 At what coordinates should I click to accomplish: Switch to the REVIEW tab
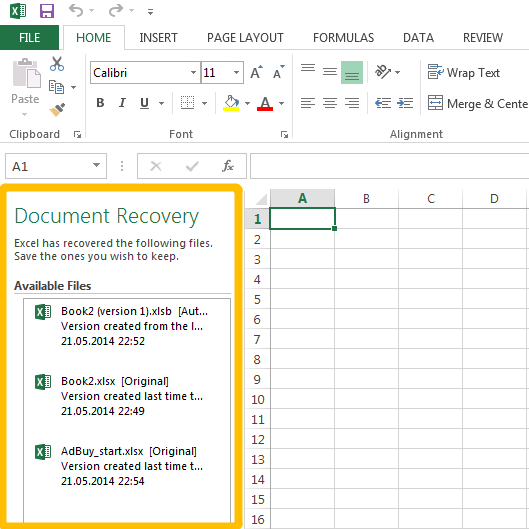click(483, 37)
